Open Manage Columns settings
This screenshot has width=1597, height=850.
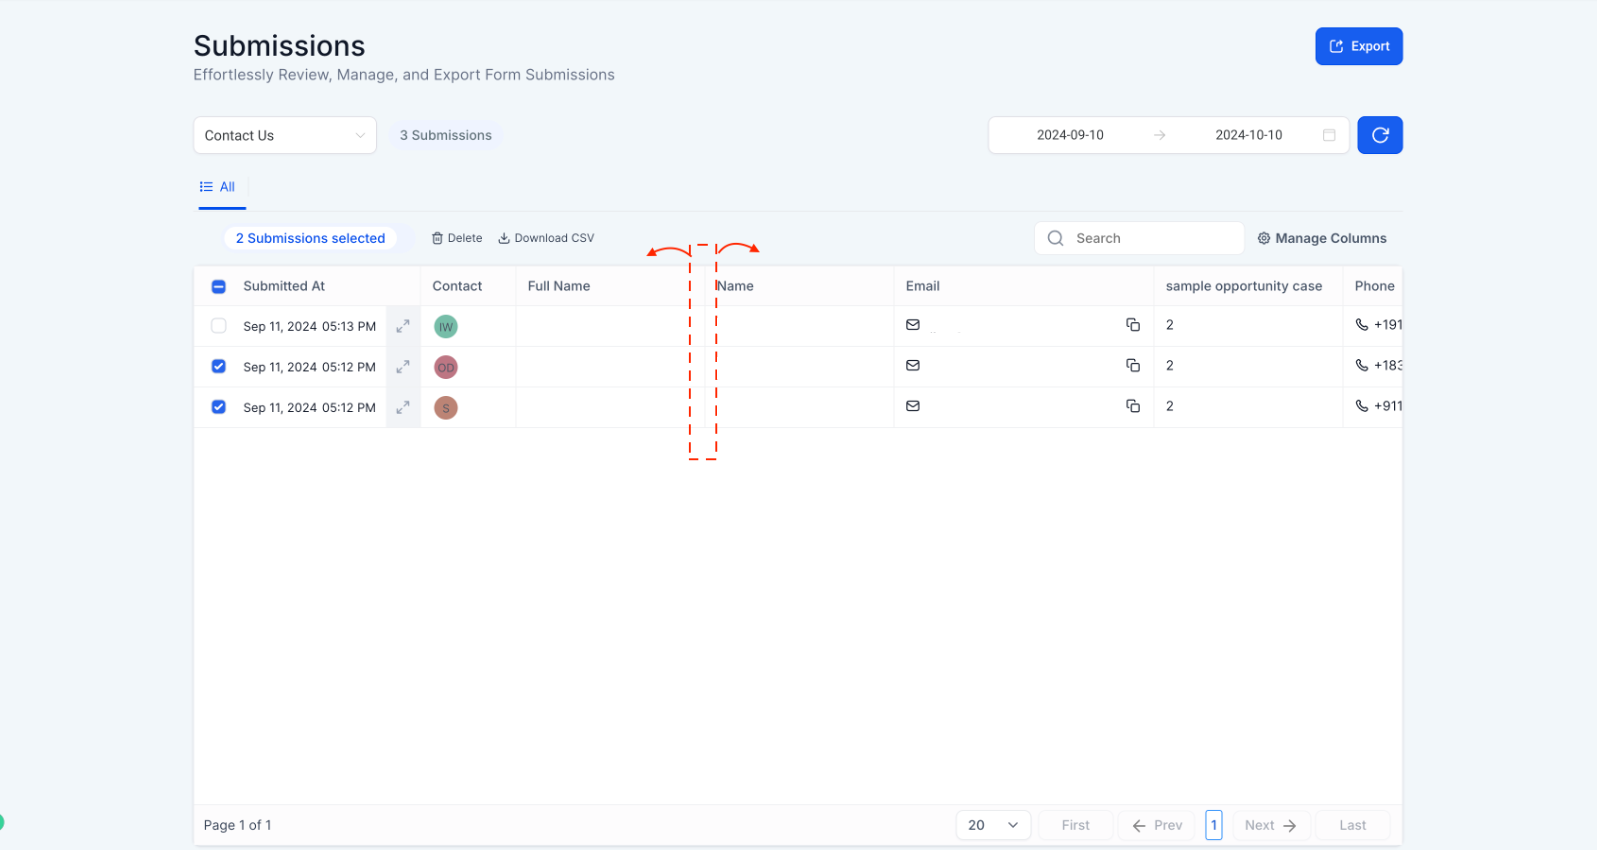point(1321,238)
